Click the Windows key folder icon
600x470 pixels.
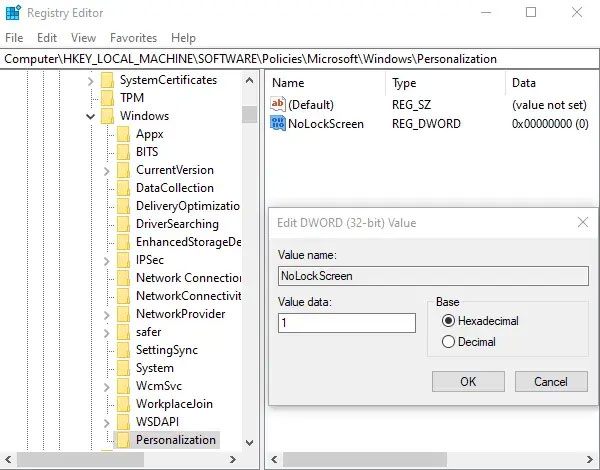click(x=108, y=116)
